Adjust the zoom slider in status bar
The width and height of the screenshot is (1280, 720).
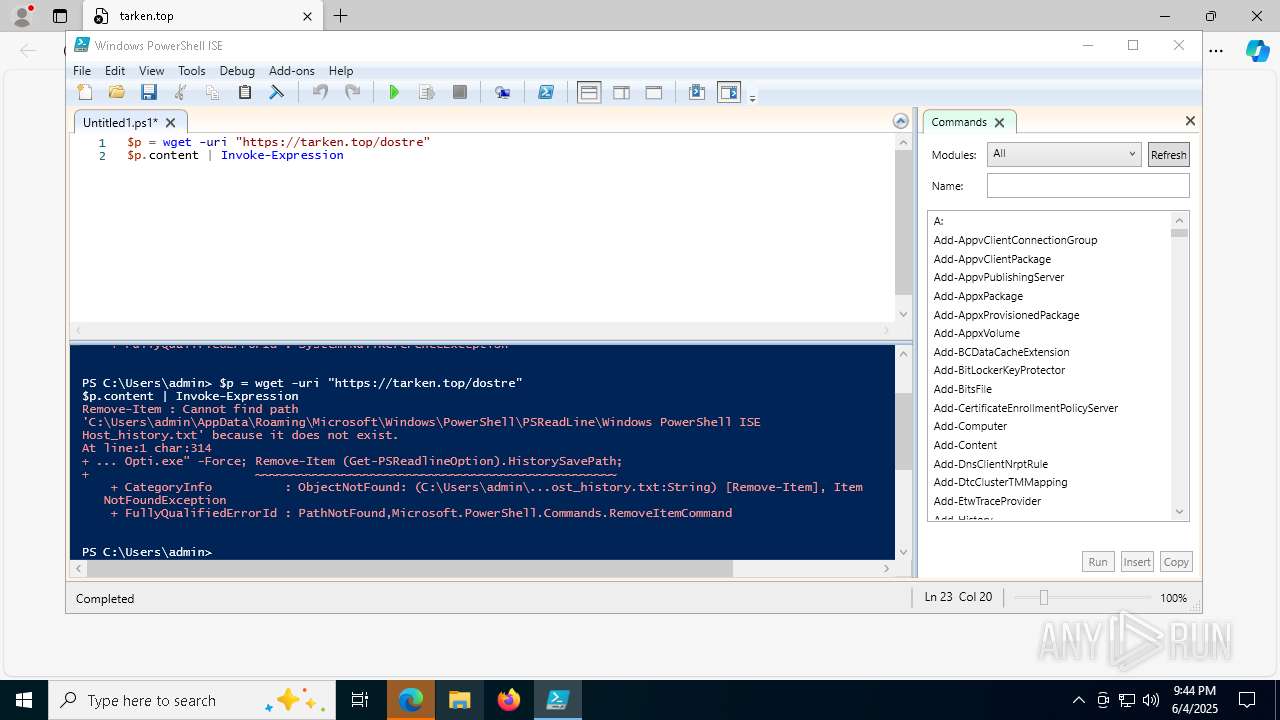tap(1043, 597)
